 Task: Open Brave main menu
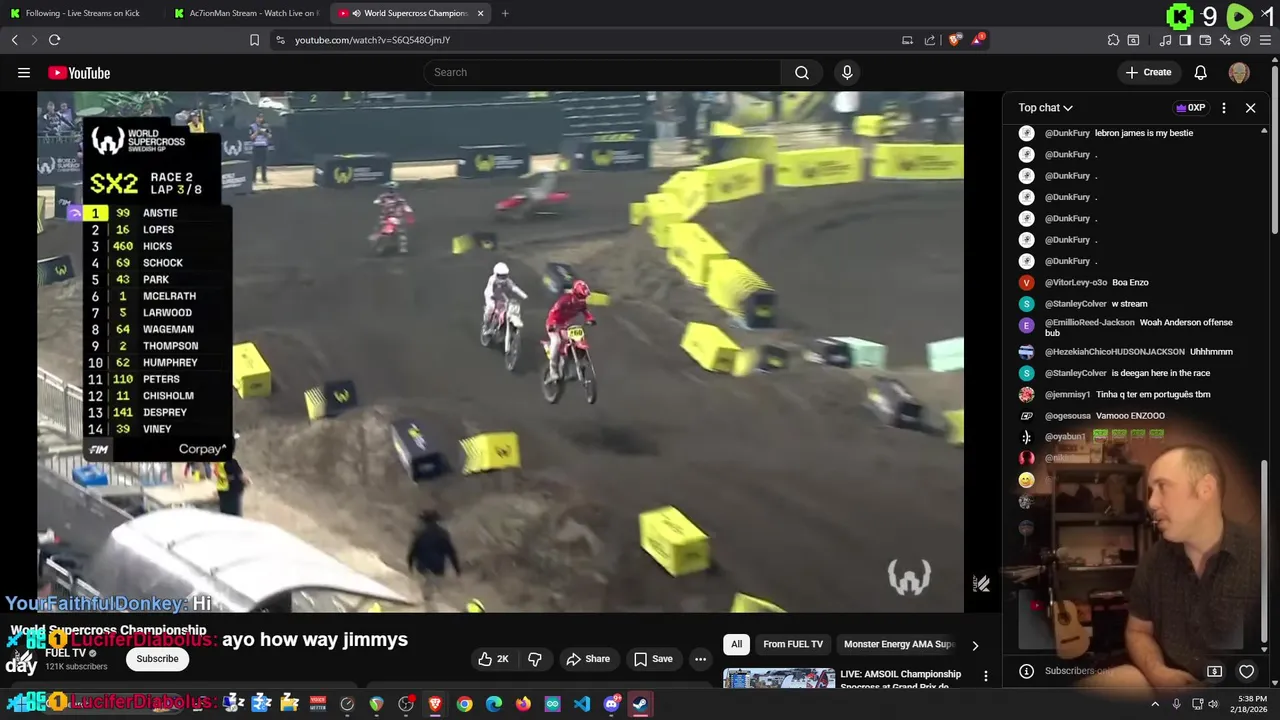1266,40
